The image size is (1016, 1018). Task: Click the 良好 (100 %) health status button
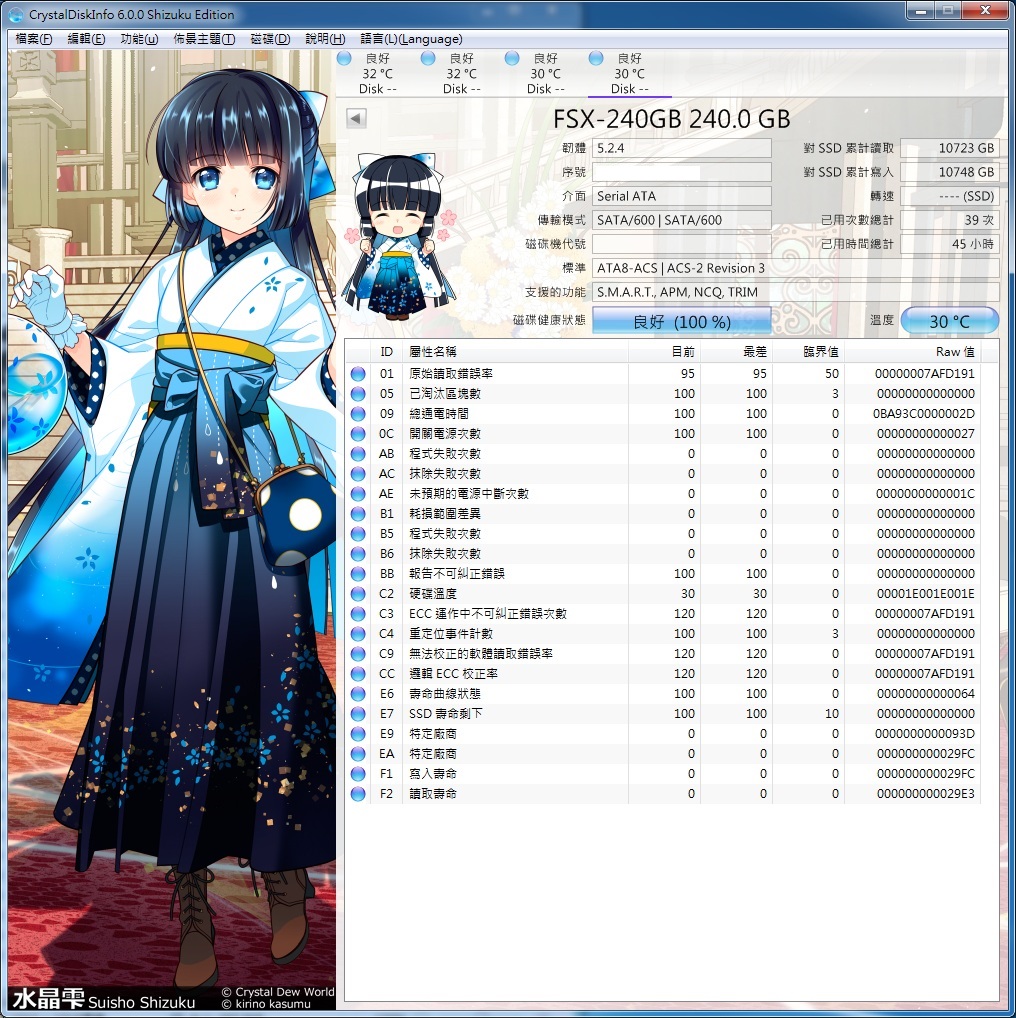pos(682,321)
